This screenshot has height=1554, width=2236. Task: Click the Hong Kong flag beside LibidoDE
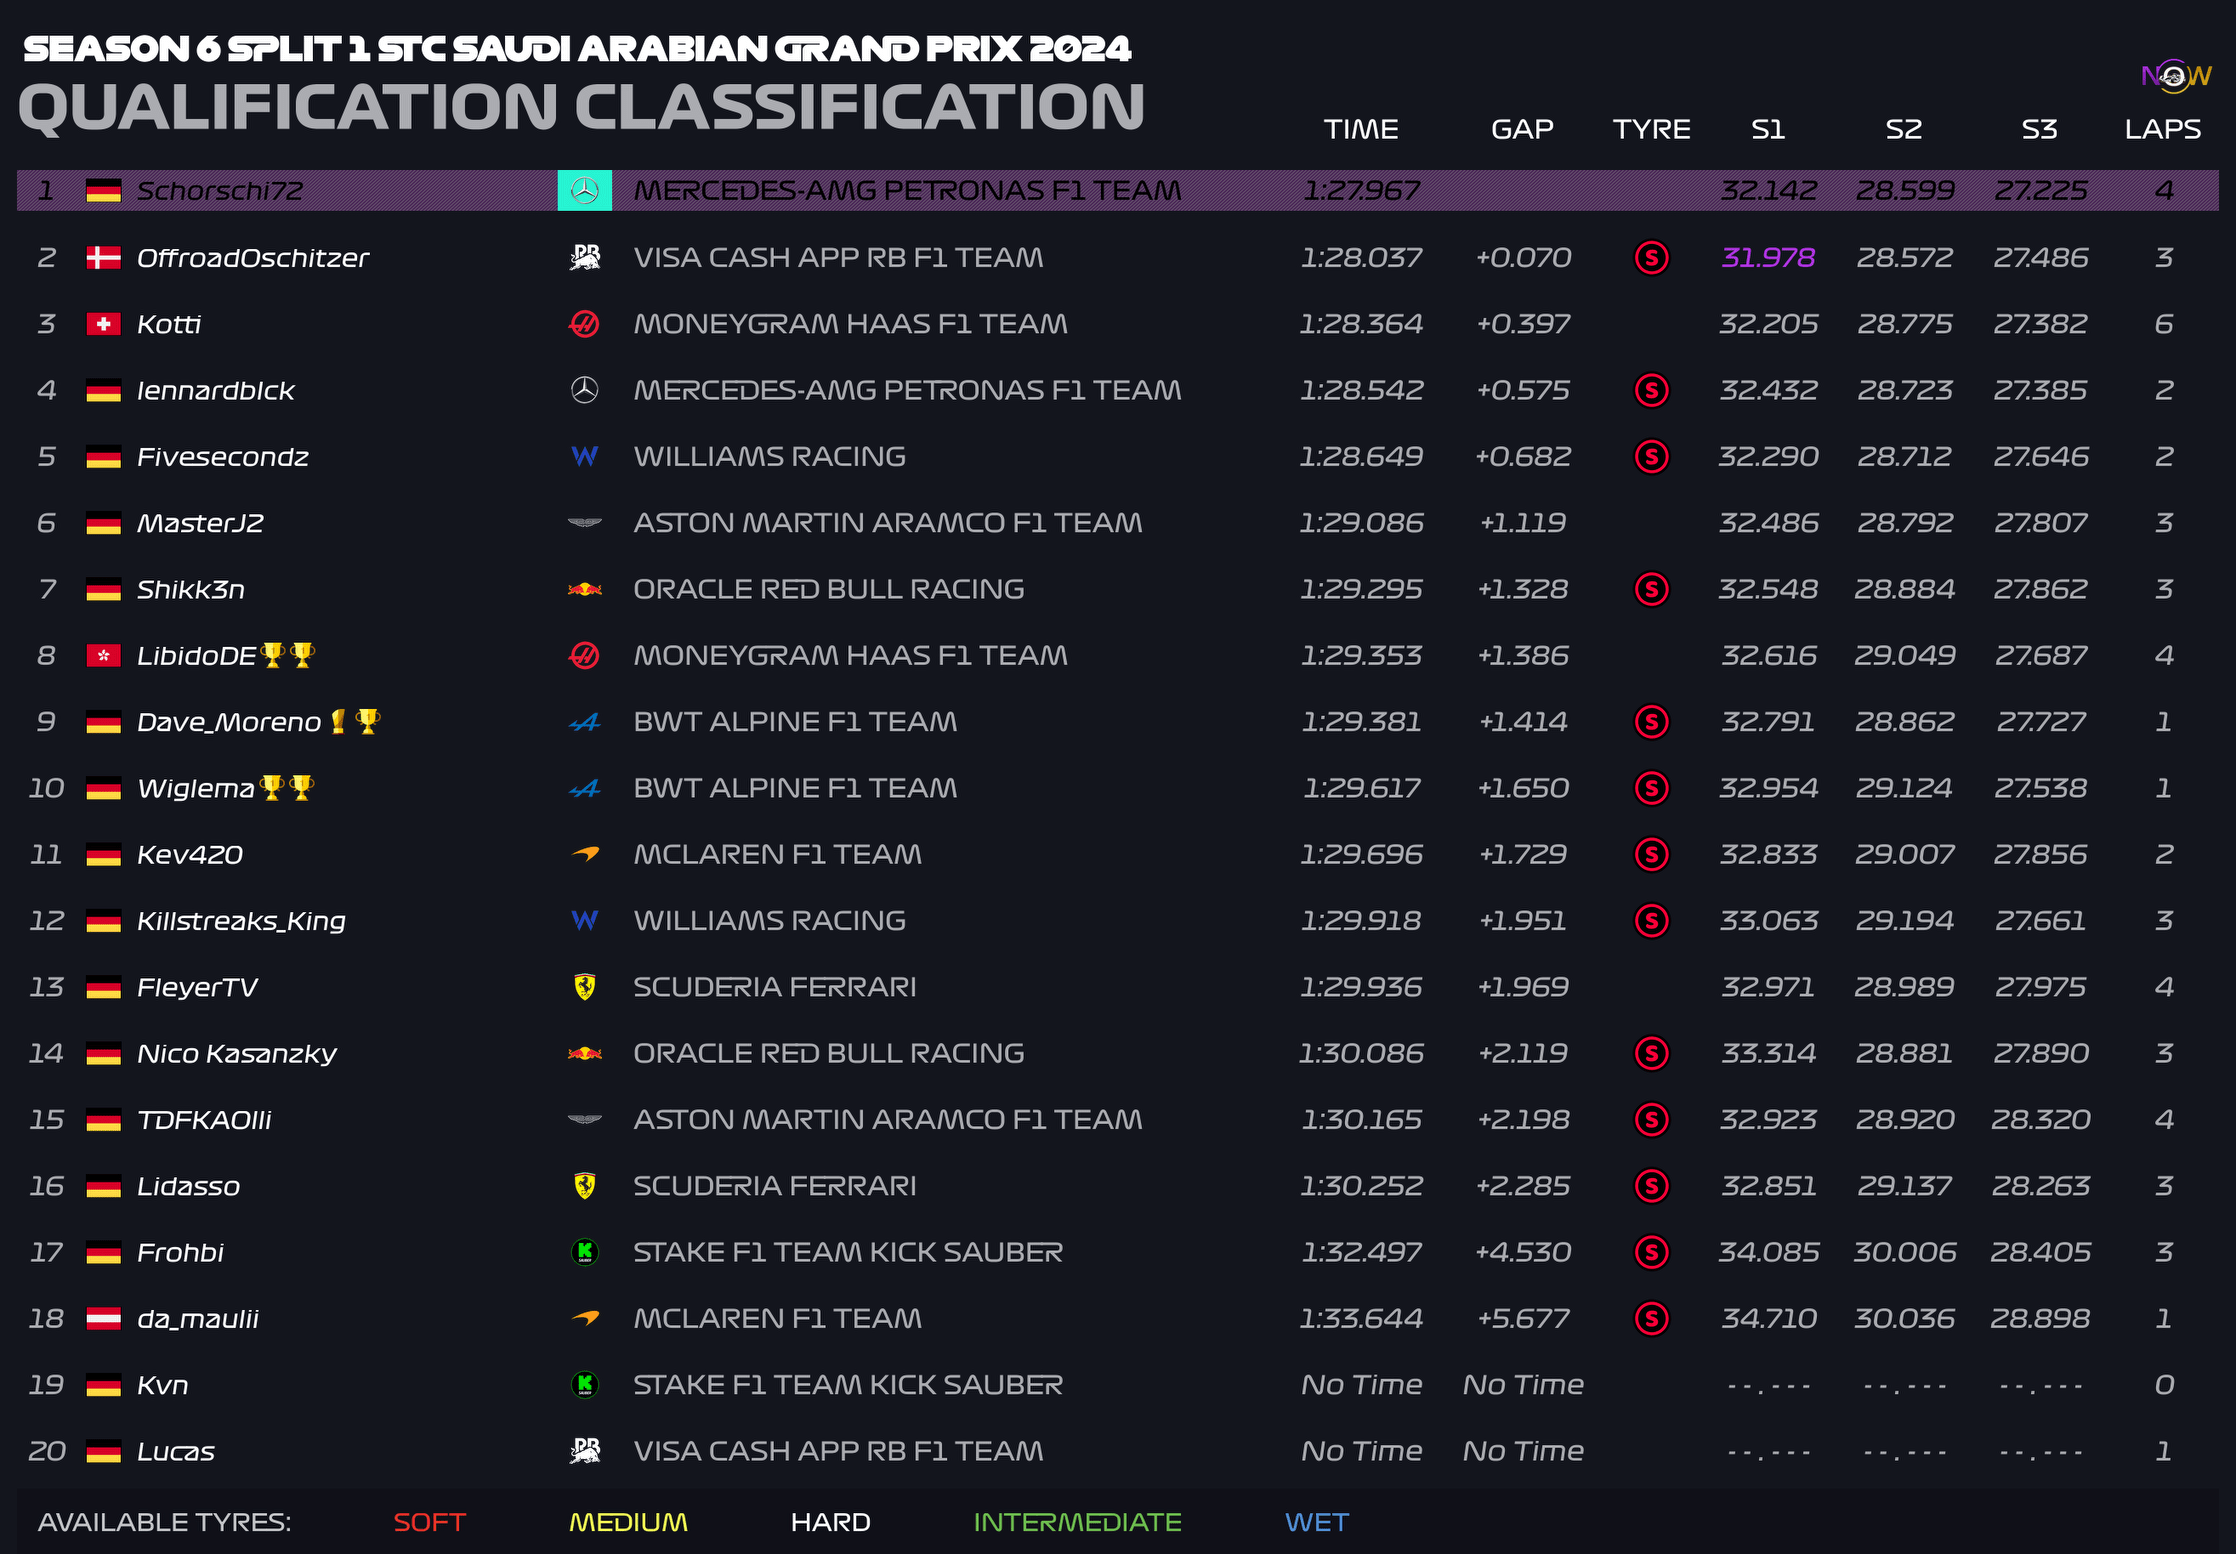103,655
